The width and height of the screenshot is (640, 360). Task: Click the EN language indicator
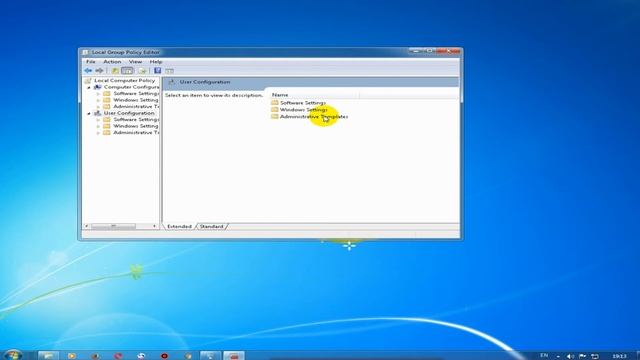[x=544, y=356]
